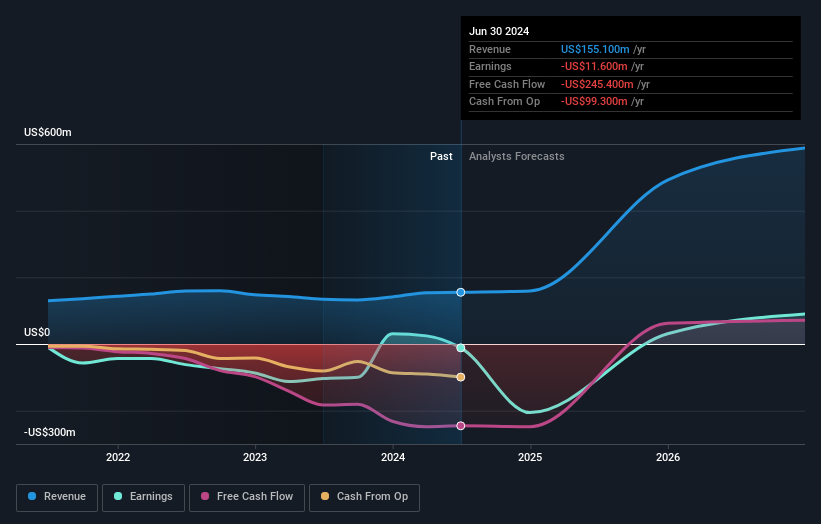Viewport: 821px width, 524px height.
Task: Click the 2026 x-axis label
Action: [x=668, y=457]
